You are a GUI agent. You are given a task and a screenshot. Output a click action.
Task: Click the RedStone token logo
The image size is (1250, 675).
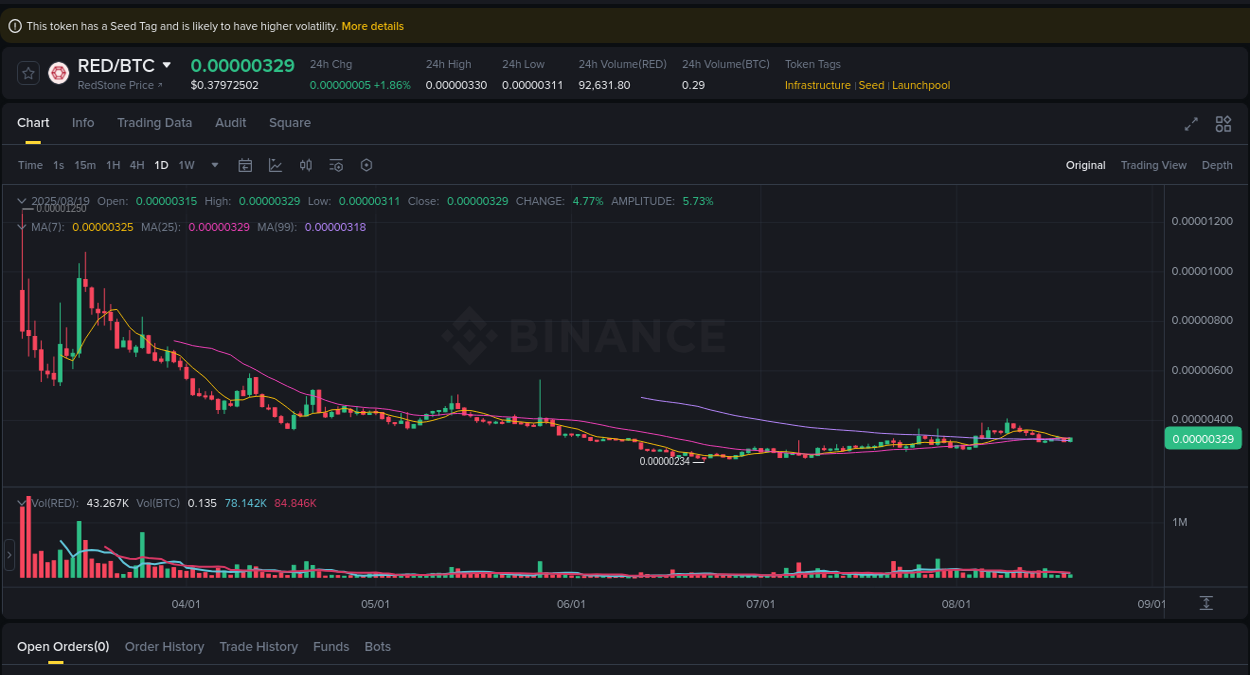tap(58, 73)
